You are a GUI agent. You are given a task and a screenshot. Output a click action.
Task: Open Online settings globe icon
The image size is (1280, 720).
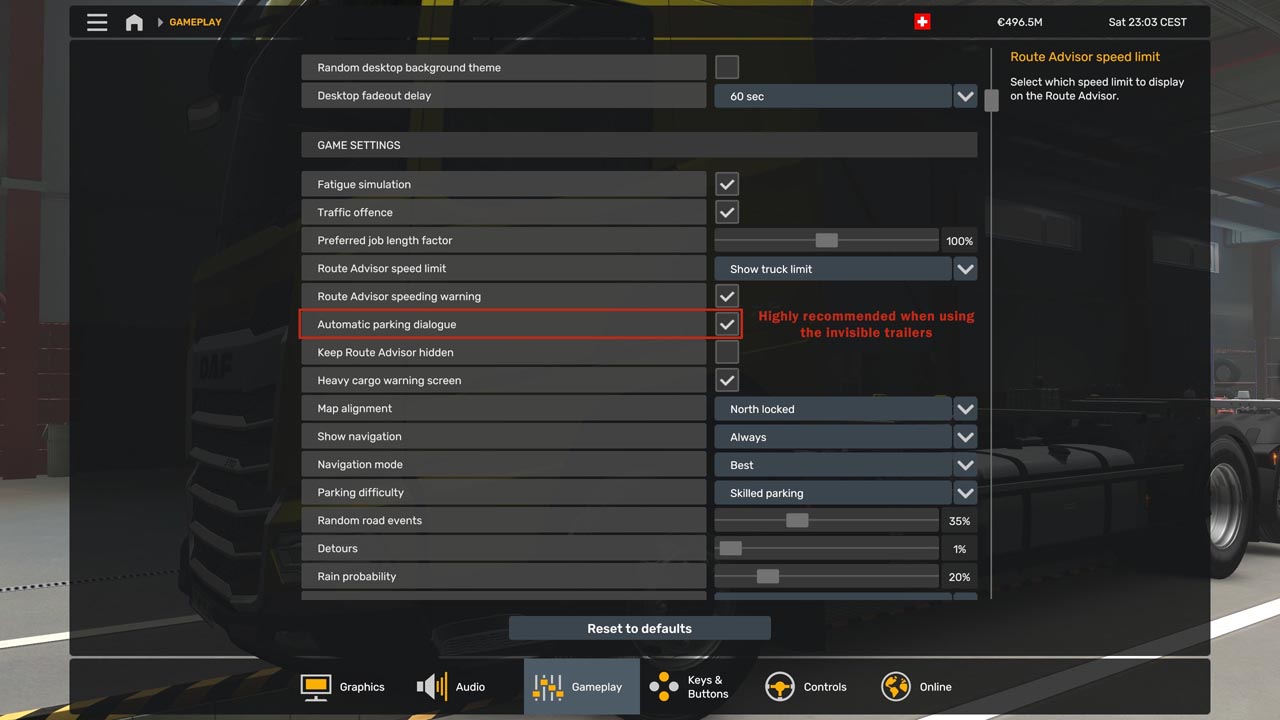tap(896, 687)
